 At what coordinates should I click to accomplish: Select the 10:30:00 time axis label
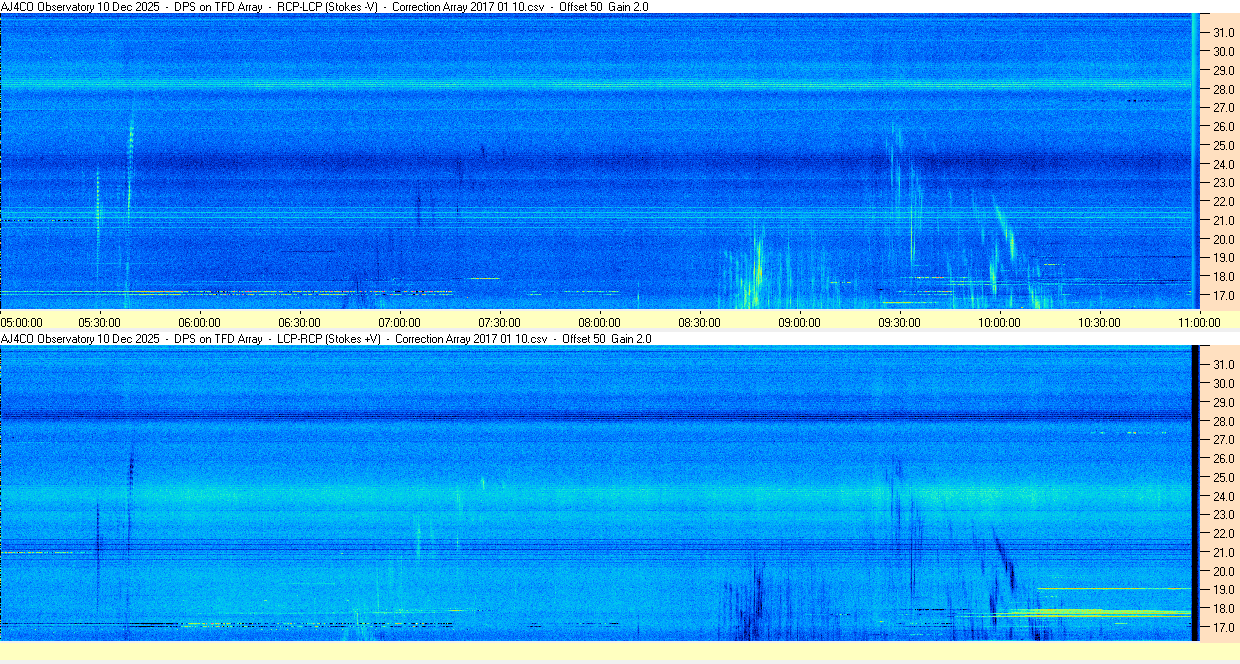tap(1100, 322)
